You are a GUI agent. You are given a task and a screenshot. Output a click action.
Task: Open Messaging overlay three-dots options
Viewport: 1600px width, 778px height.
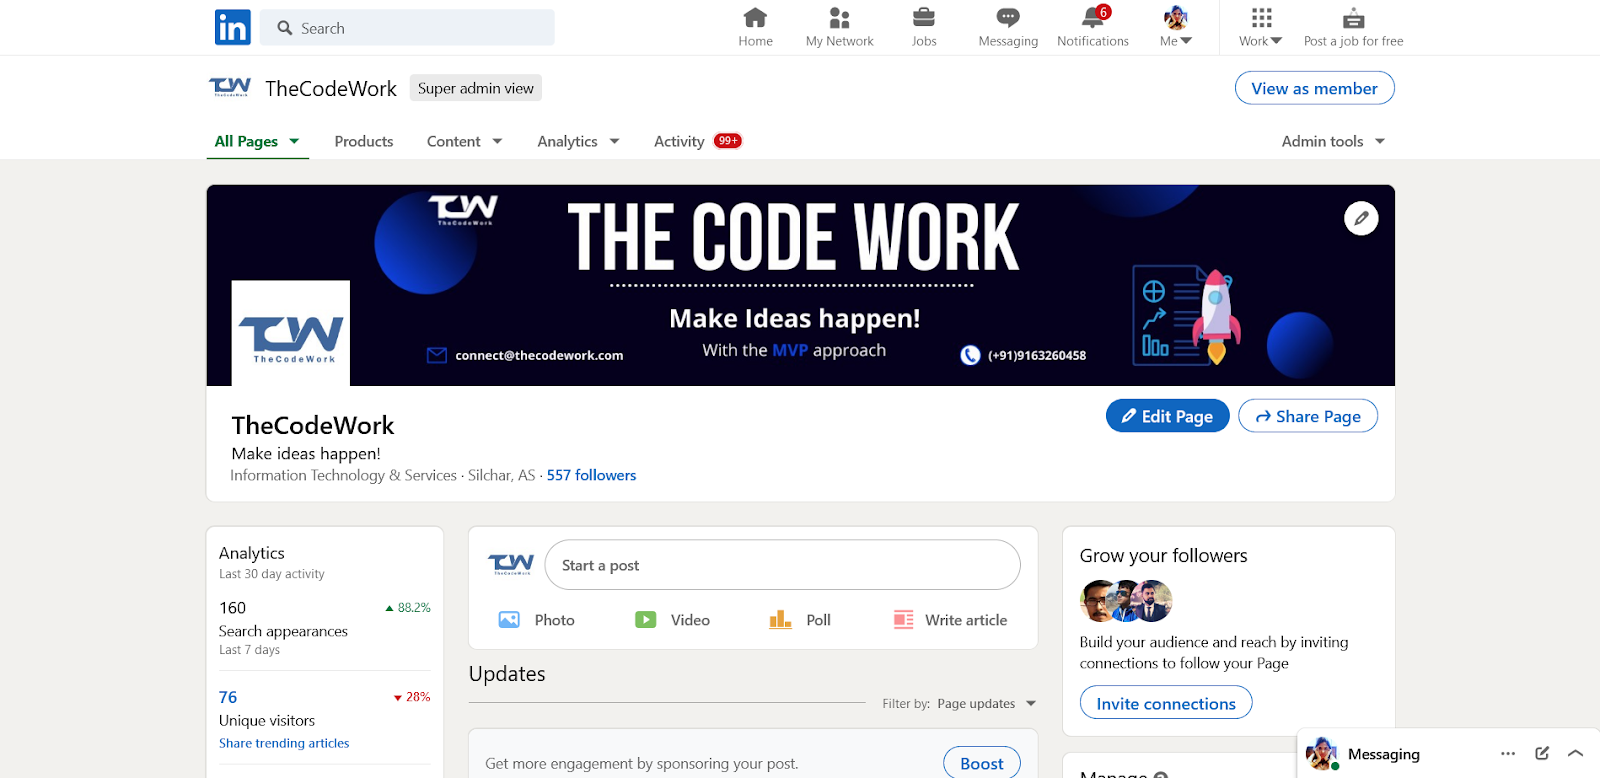[1508, 753]
